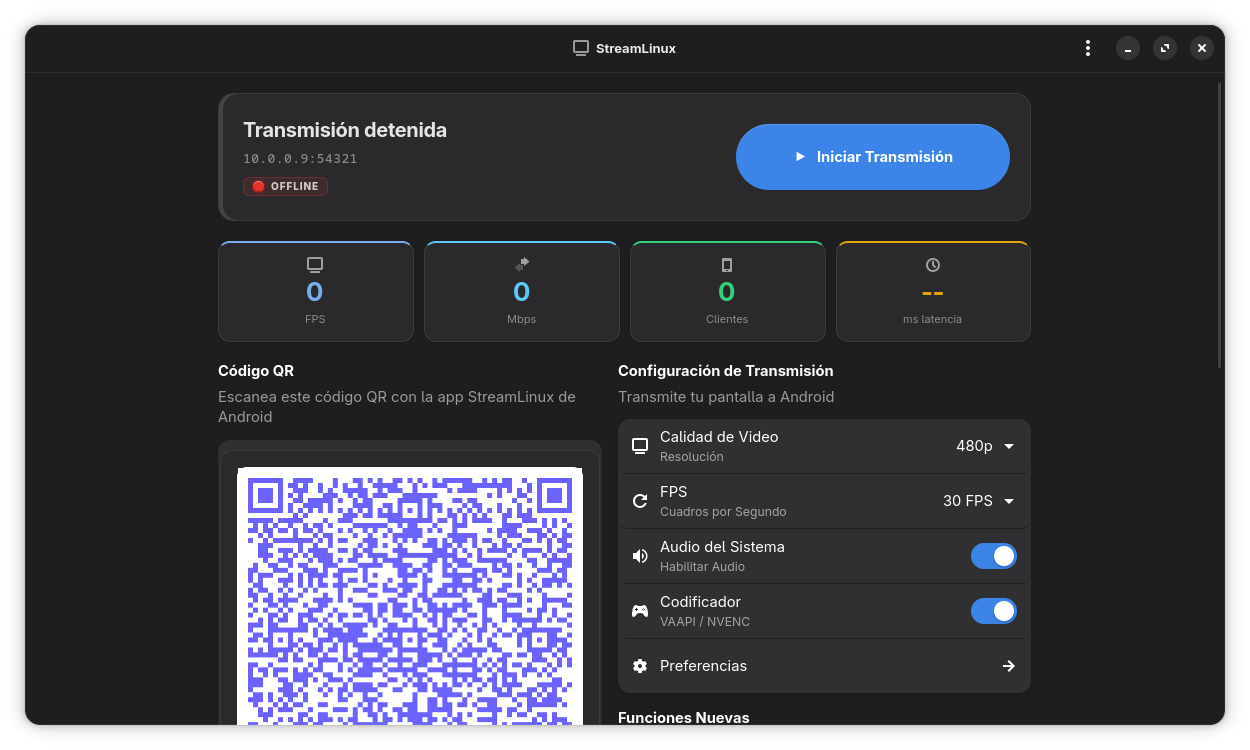
Task: Minimize the StreamLinux window
Action: pos(1128,48)
